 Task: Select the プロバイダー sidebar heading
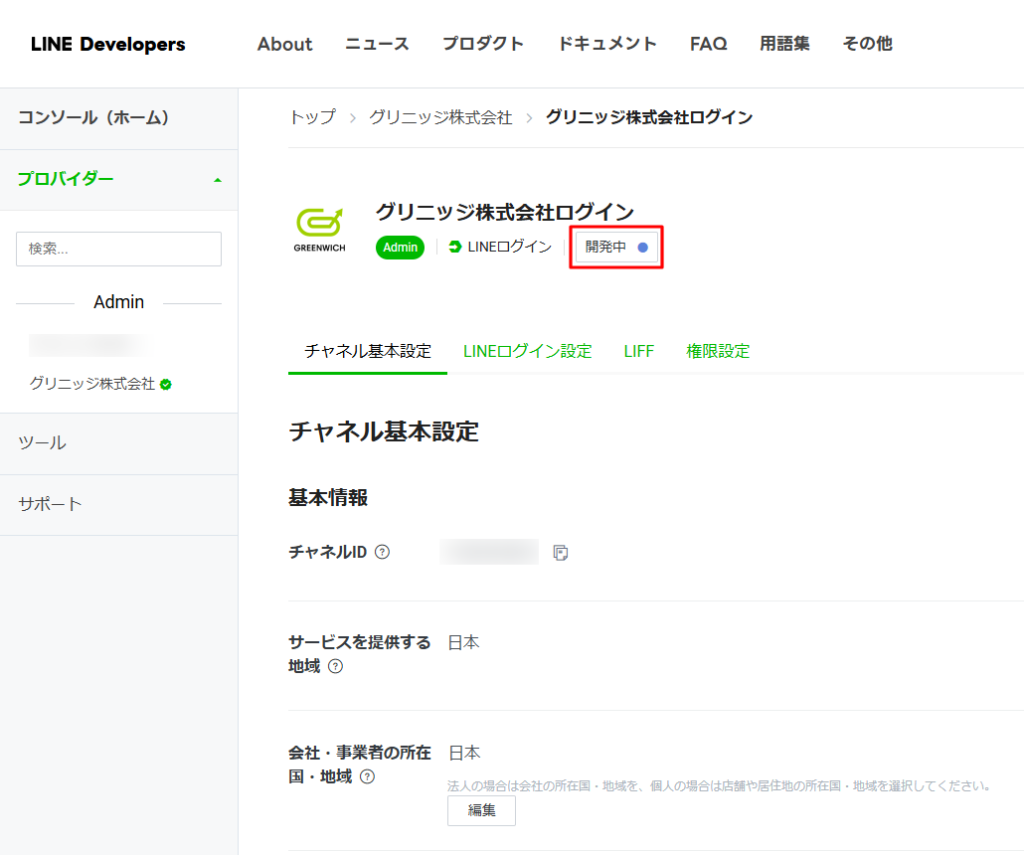point(65,179)
